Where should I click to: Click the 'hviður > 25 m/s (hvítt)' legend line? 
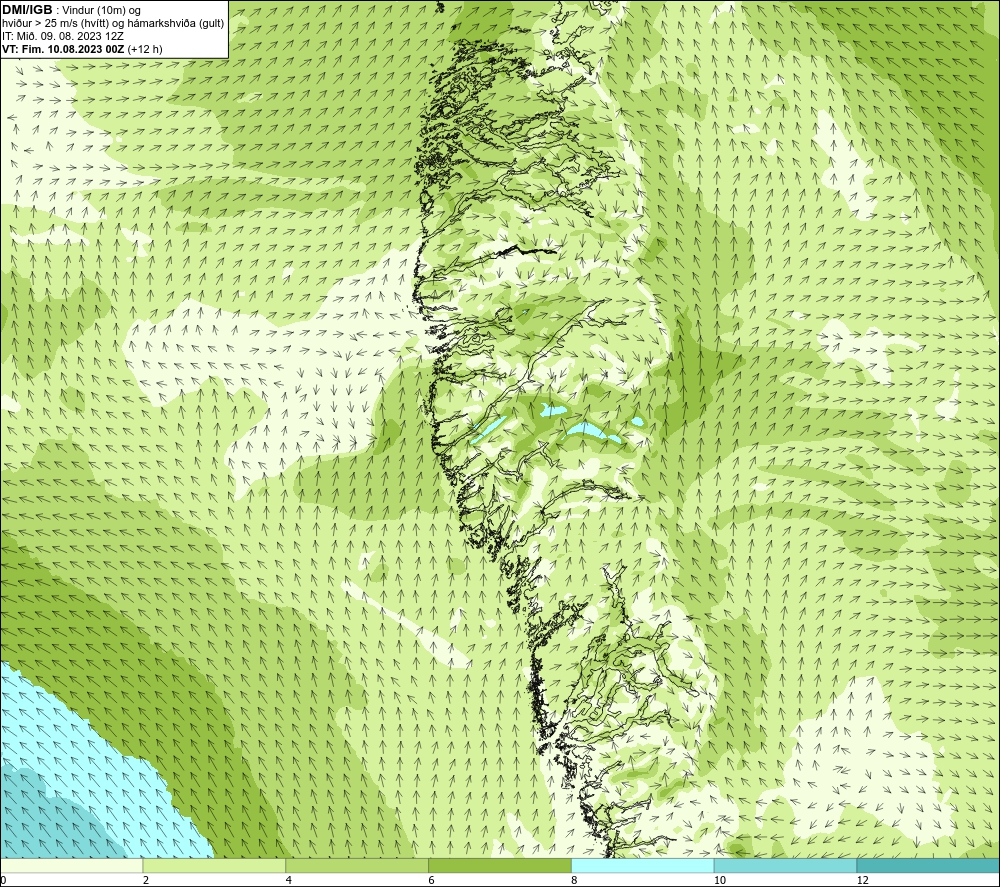(113, 24)
